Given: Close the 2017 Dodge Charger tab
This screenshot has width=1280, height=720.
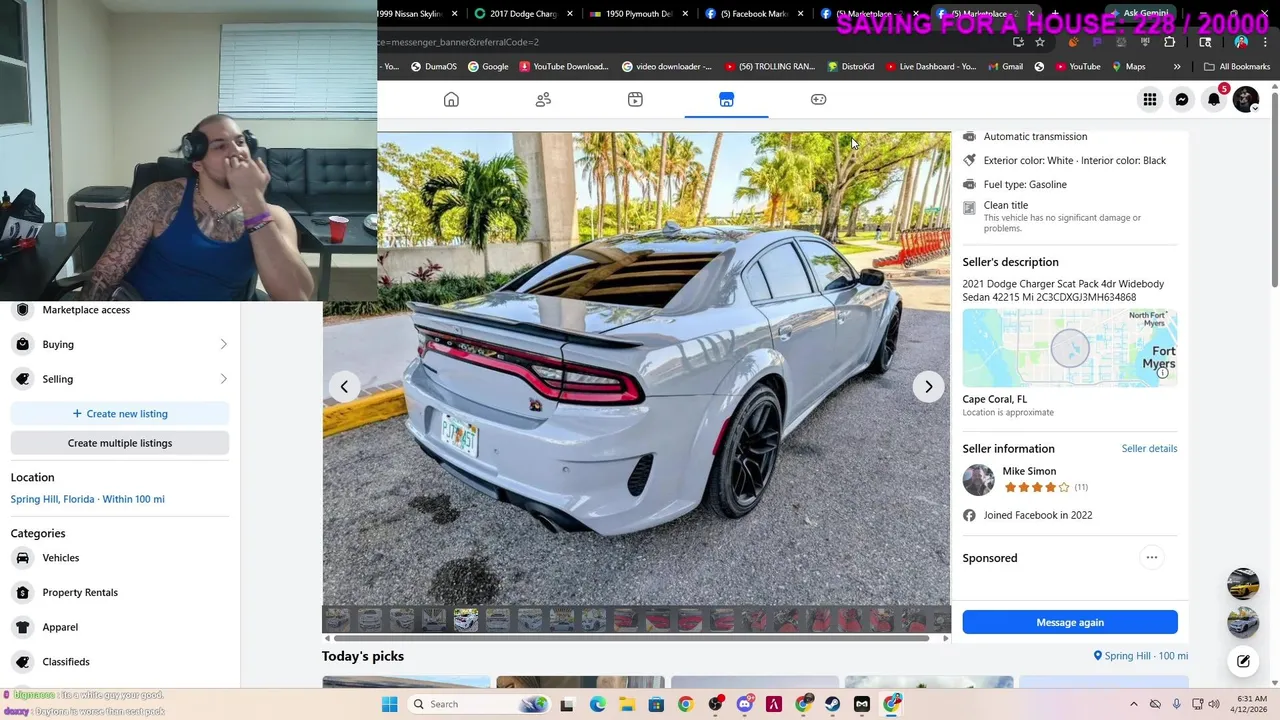Looking at the screenshot, I should click(x=570, y=14).
